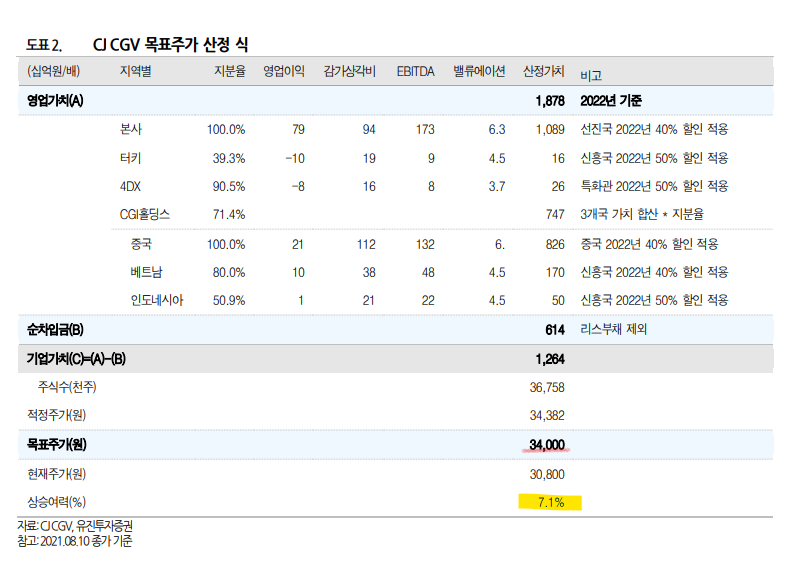Click the note '2022년 기준'
Viewport: 797px width, 585px height.
(611, 101)
